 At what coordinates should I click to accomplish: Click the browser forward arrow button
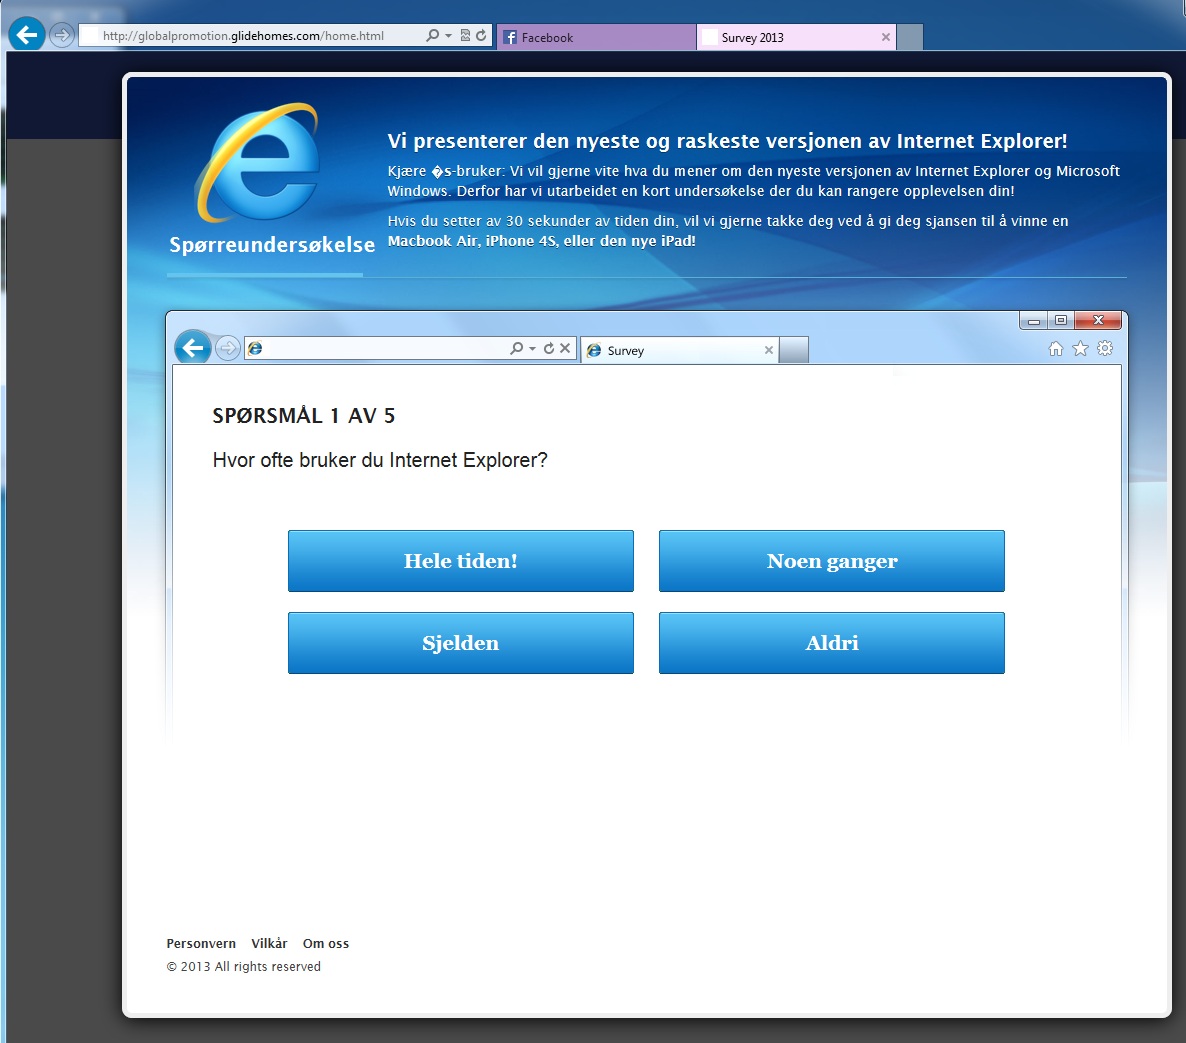click(62, 35)
